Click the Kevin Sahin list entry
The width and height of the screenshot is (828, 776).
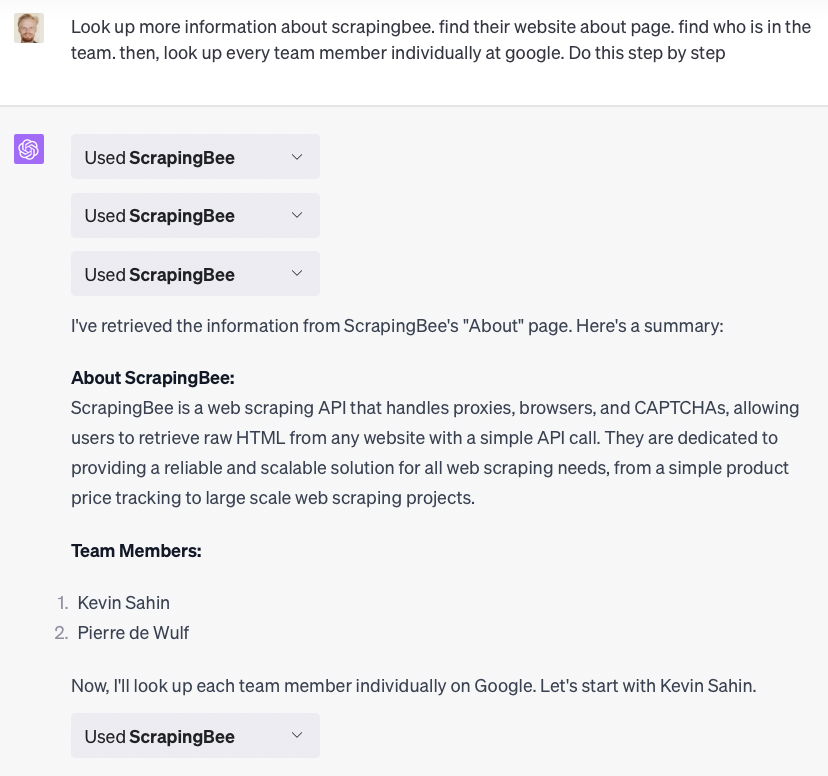[x=123, y=603]
